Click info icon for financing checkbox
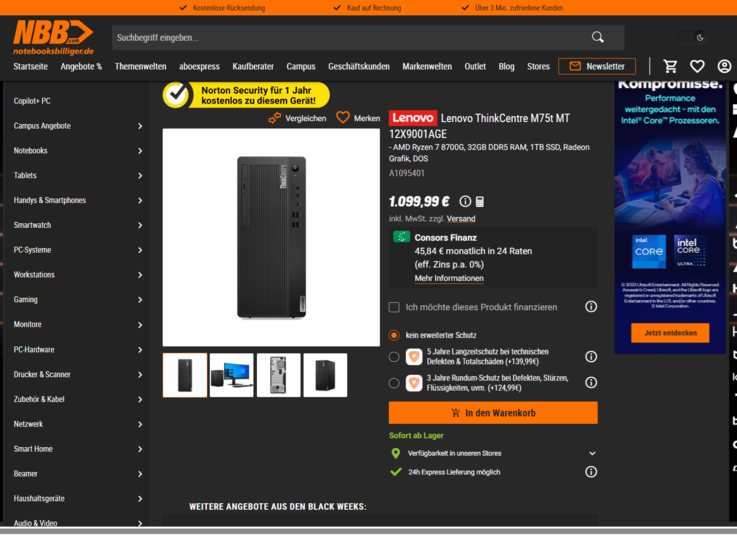The height and width of the screenshot is (536, 737). 591,307
